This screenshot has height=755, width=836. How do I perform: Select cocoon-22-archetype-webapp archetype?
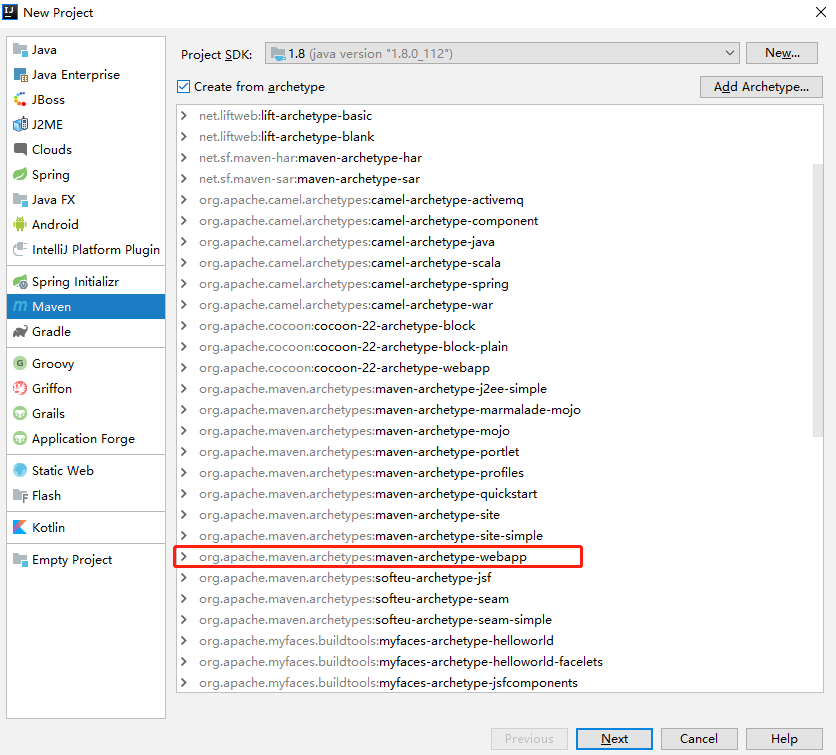pyautogui.click(x=344, y=368)
